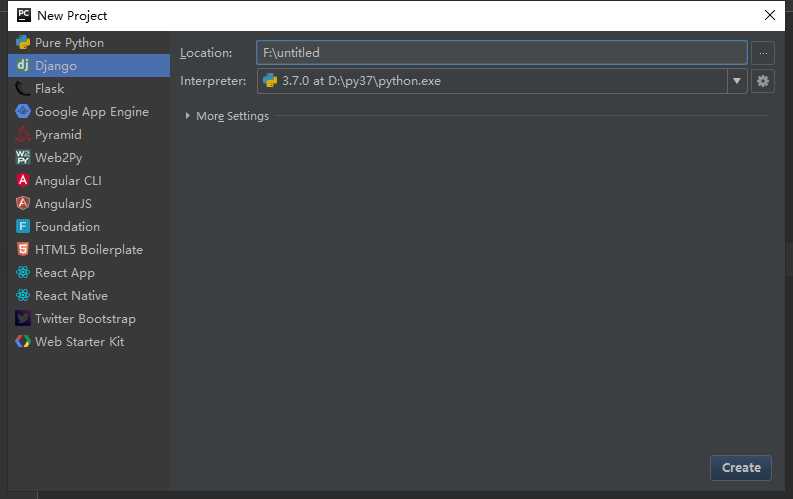Click the Angular CLI icon
The width and height of the screenshot is (793, 499).
point(23,180)
